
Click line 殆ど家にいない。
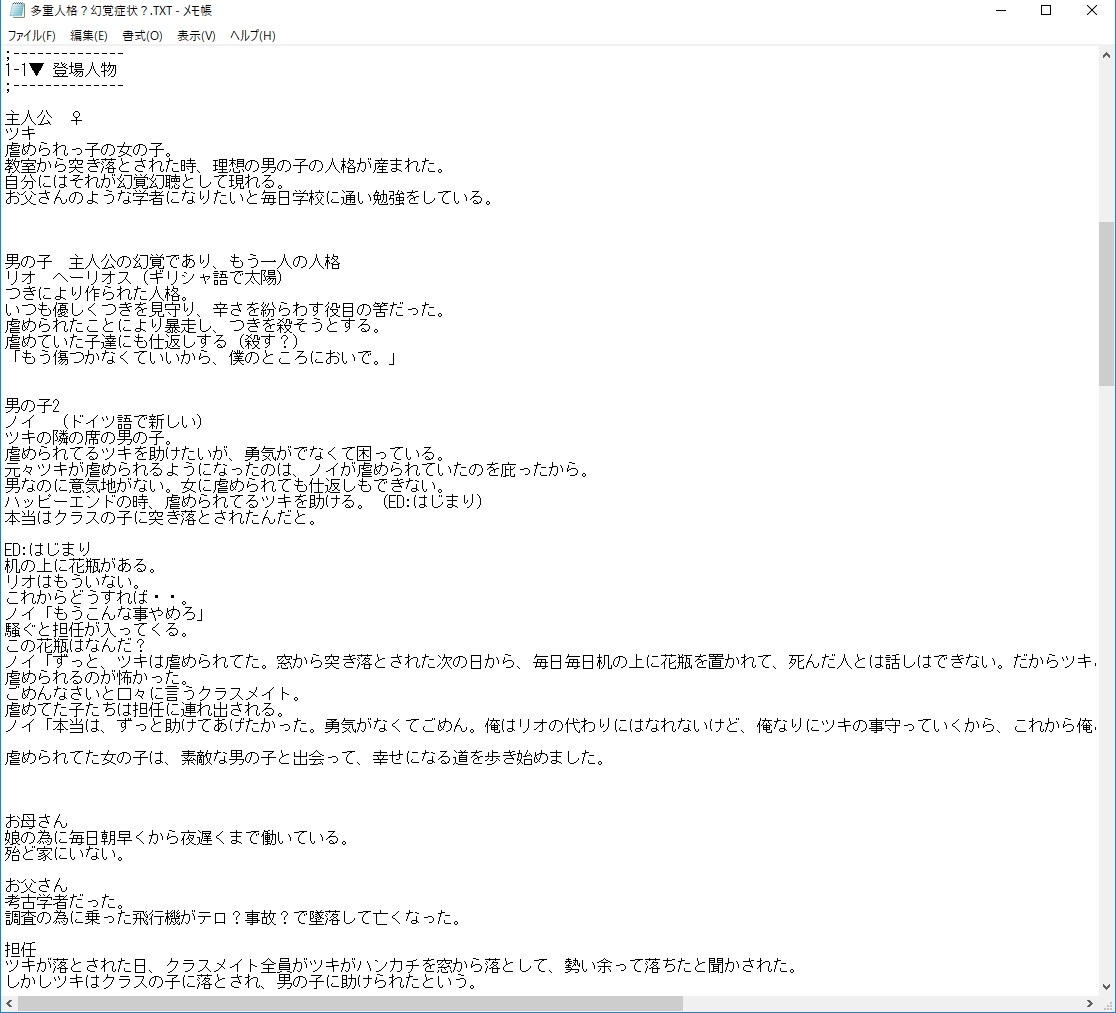point(65,854)
